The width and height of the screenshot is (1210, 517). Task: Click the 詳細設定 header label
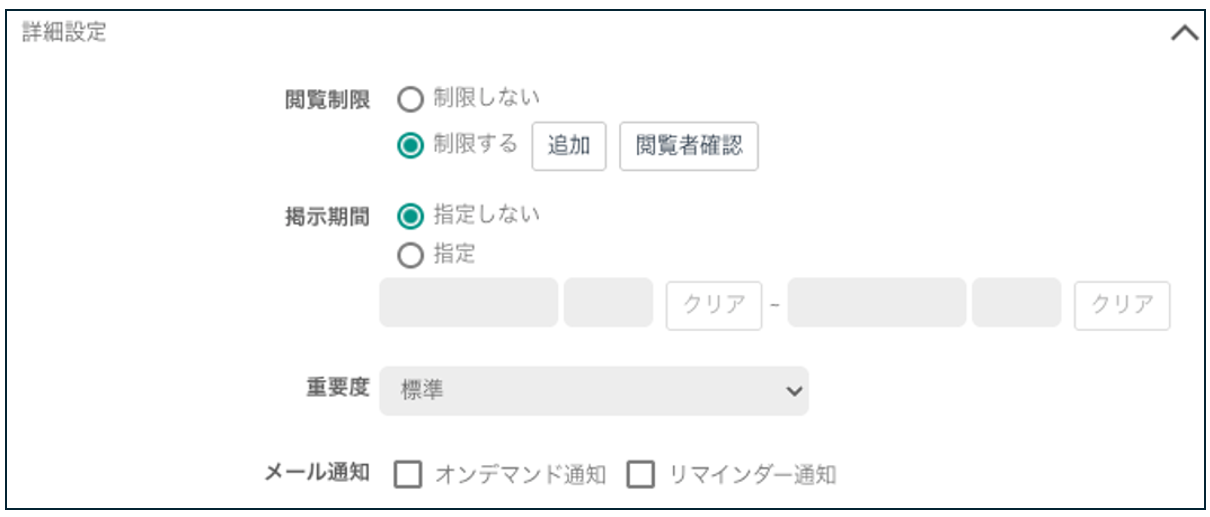65,32
